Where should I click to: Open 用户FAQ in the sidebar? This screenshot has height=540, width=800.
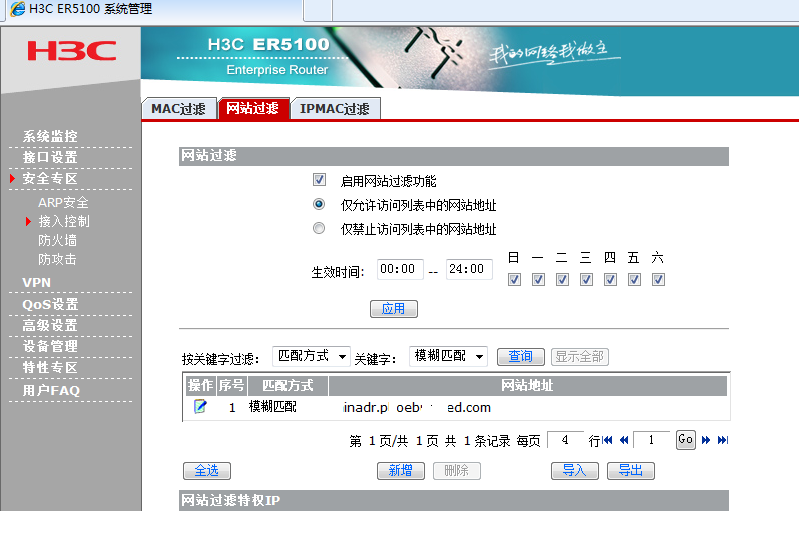(x=51, y=390)
